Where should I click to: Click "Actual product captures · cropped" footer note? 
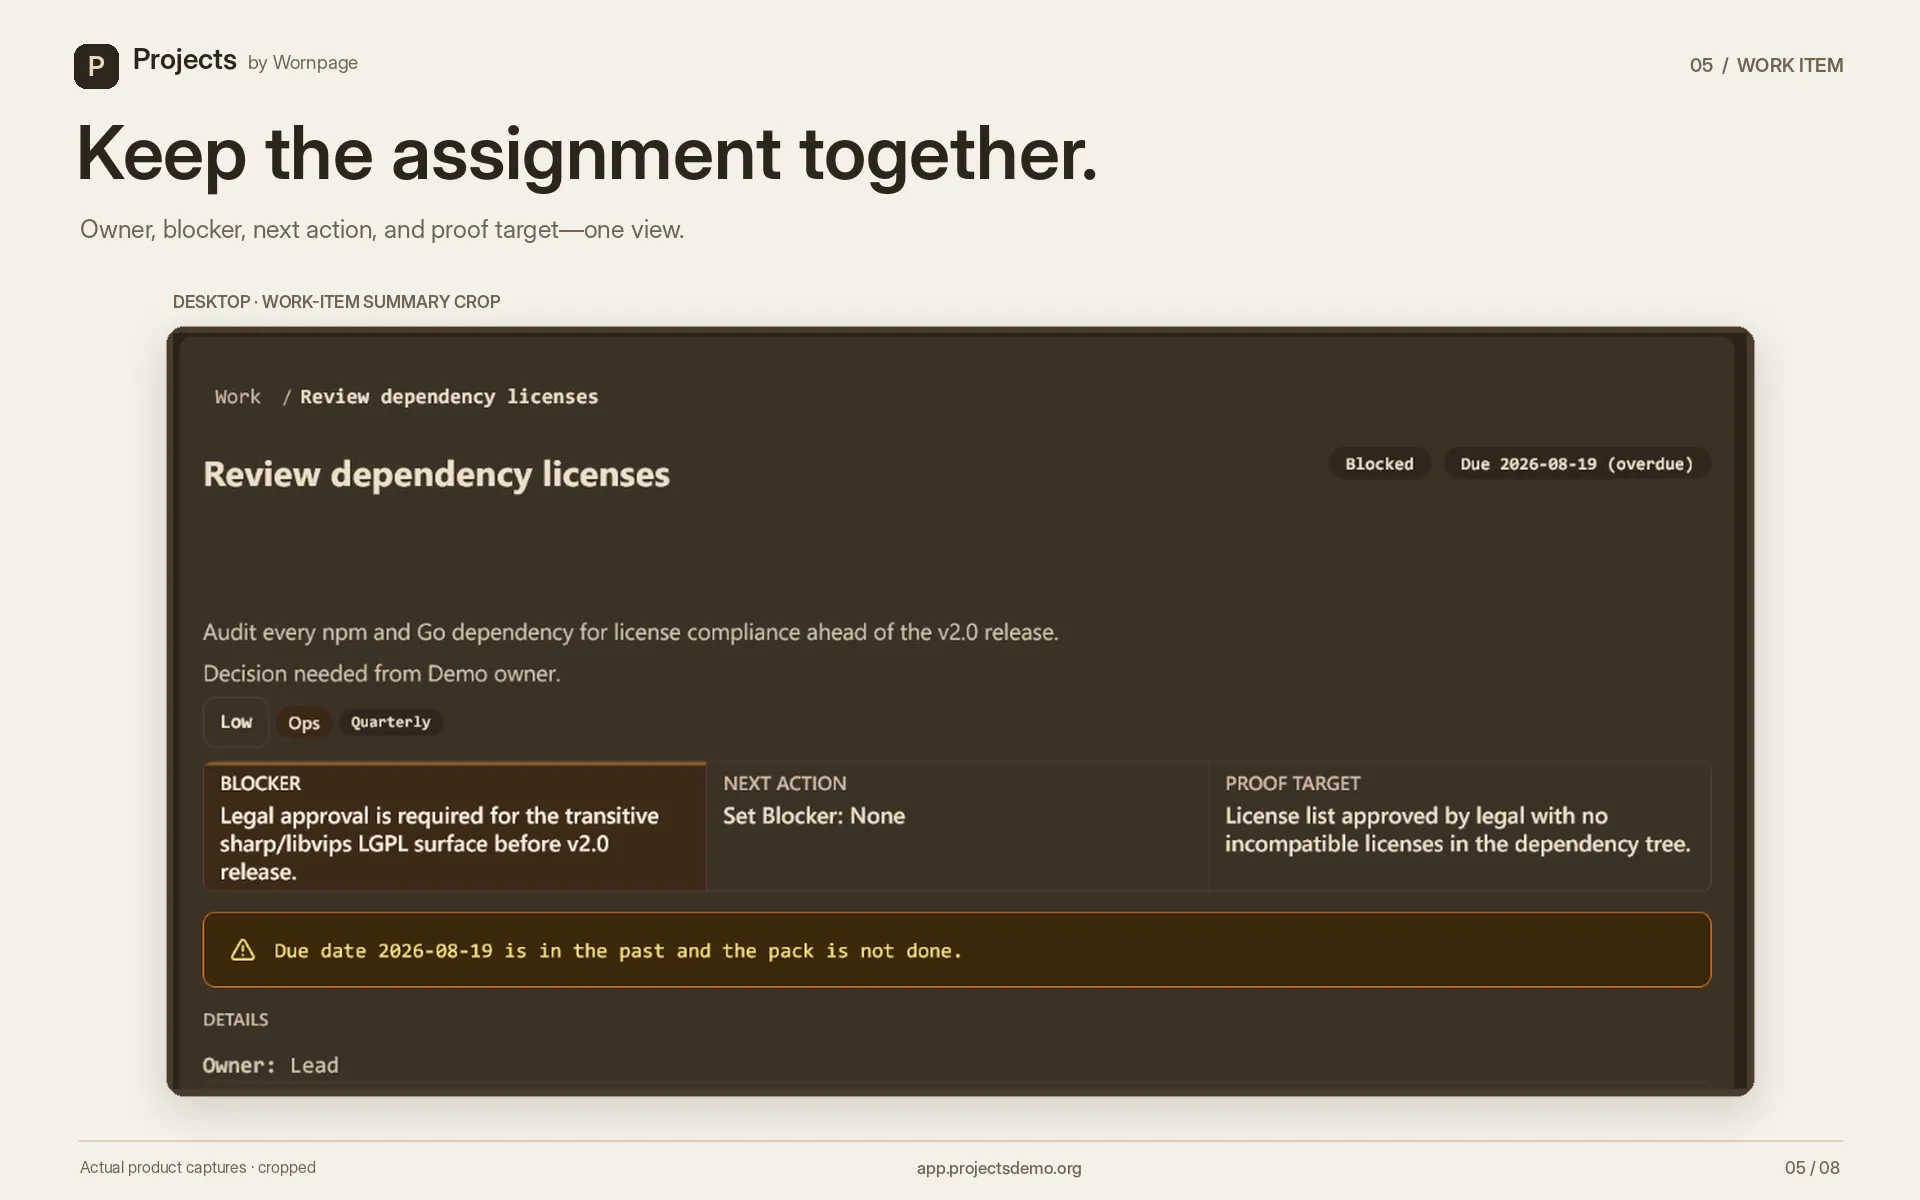(198, 1168)
